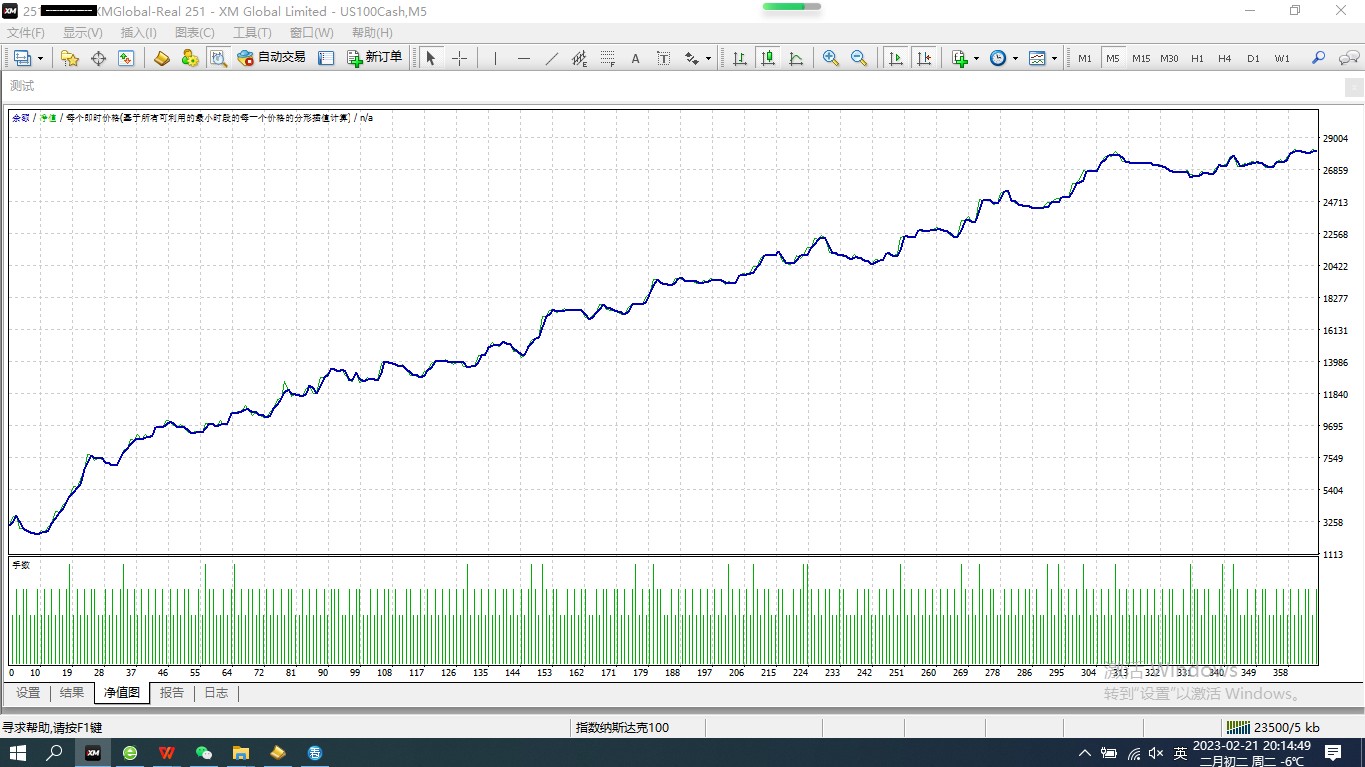Open the 文件(F) menu
The image size is (1365, 767).
coord(26,33)
